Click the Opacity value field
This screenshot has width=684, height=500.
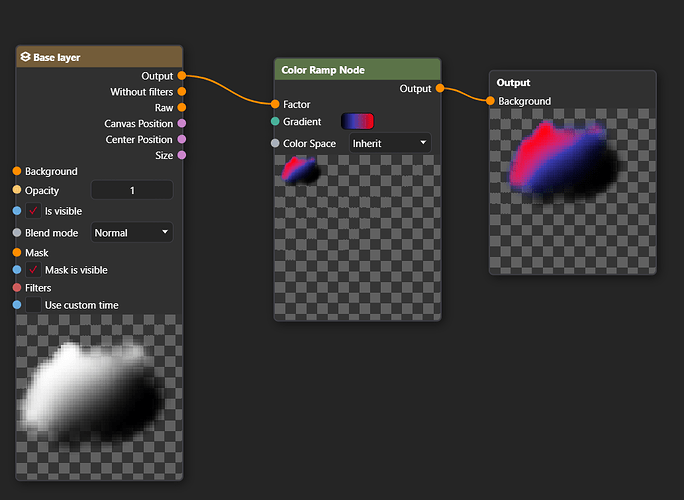pyautogui.click(x=132, y=190)
